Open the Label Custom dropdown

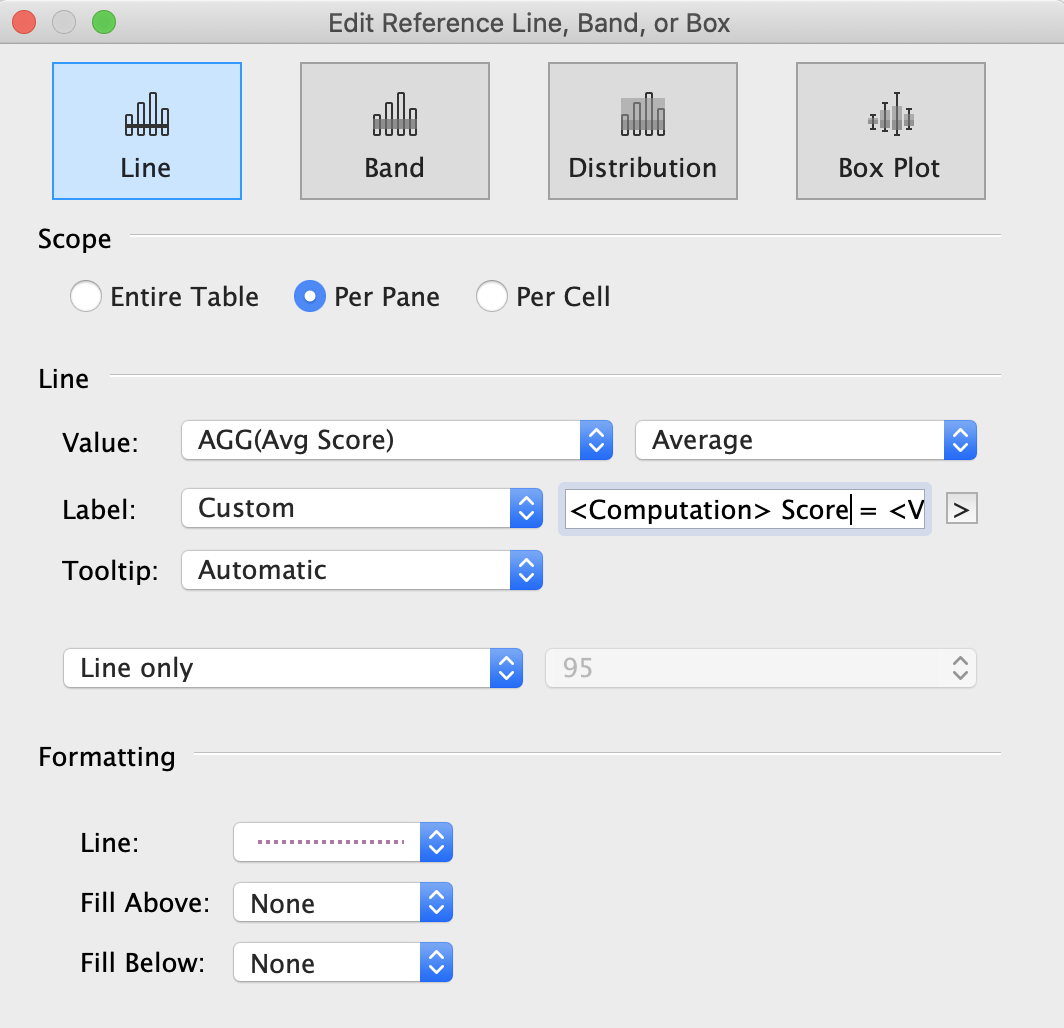point(361,508)
